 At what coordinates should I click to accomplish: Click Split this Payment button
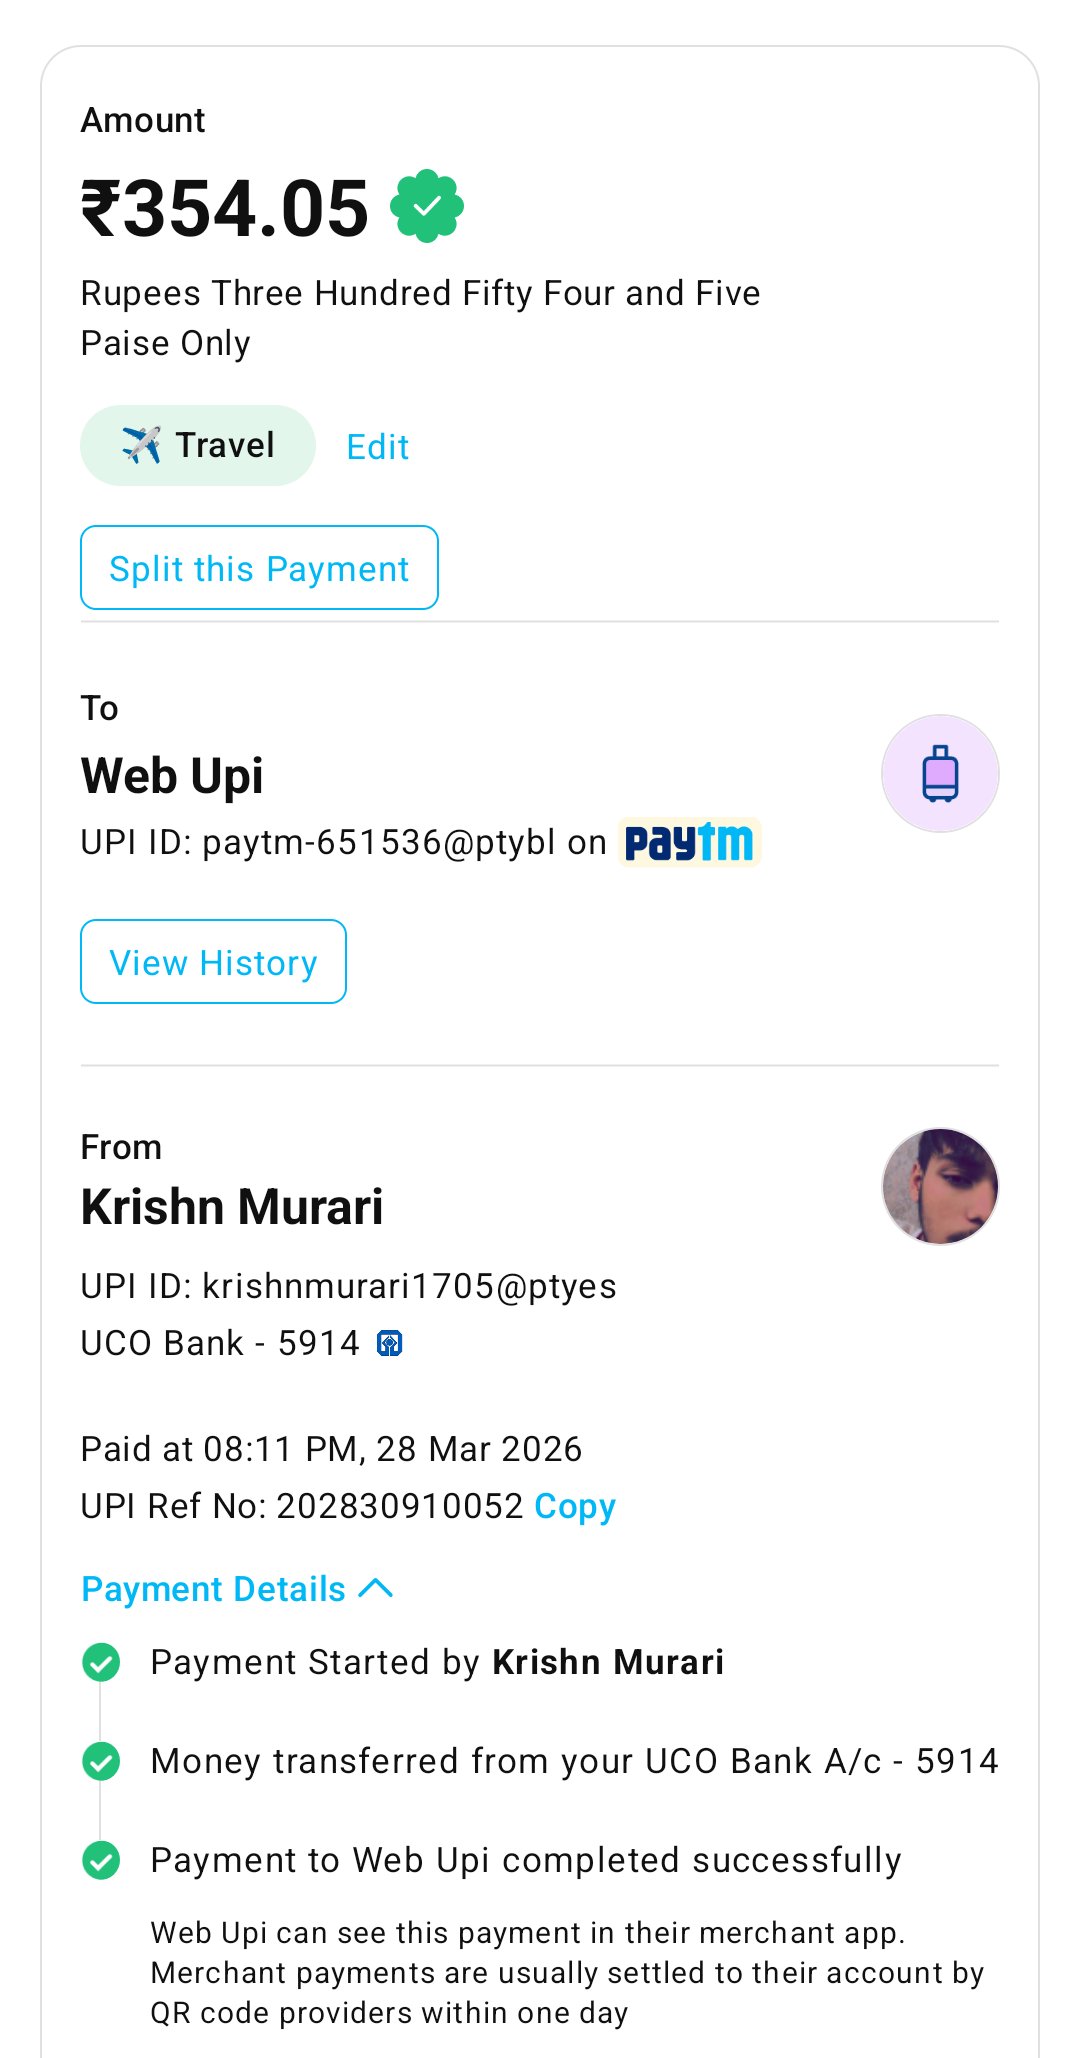(259, 568)
